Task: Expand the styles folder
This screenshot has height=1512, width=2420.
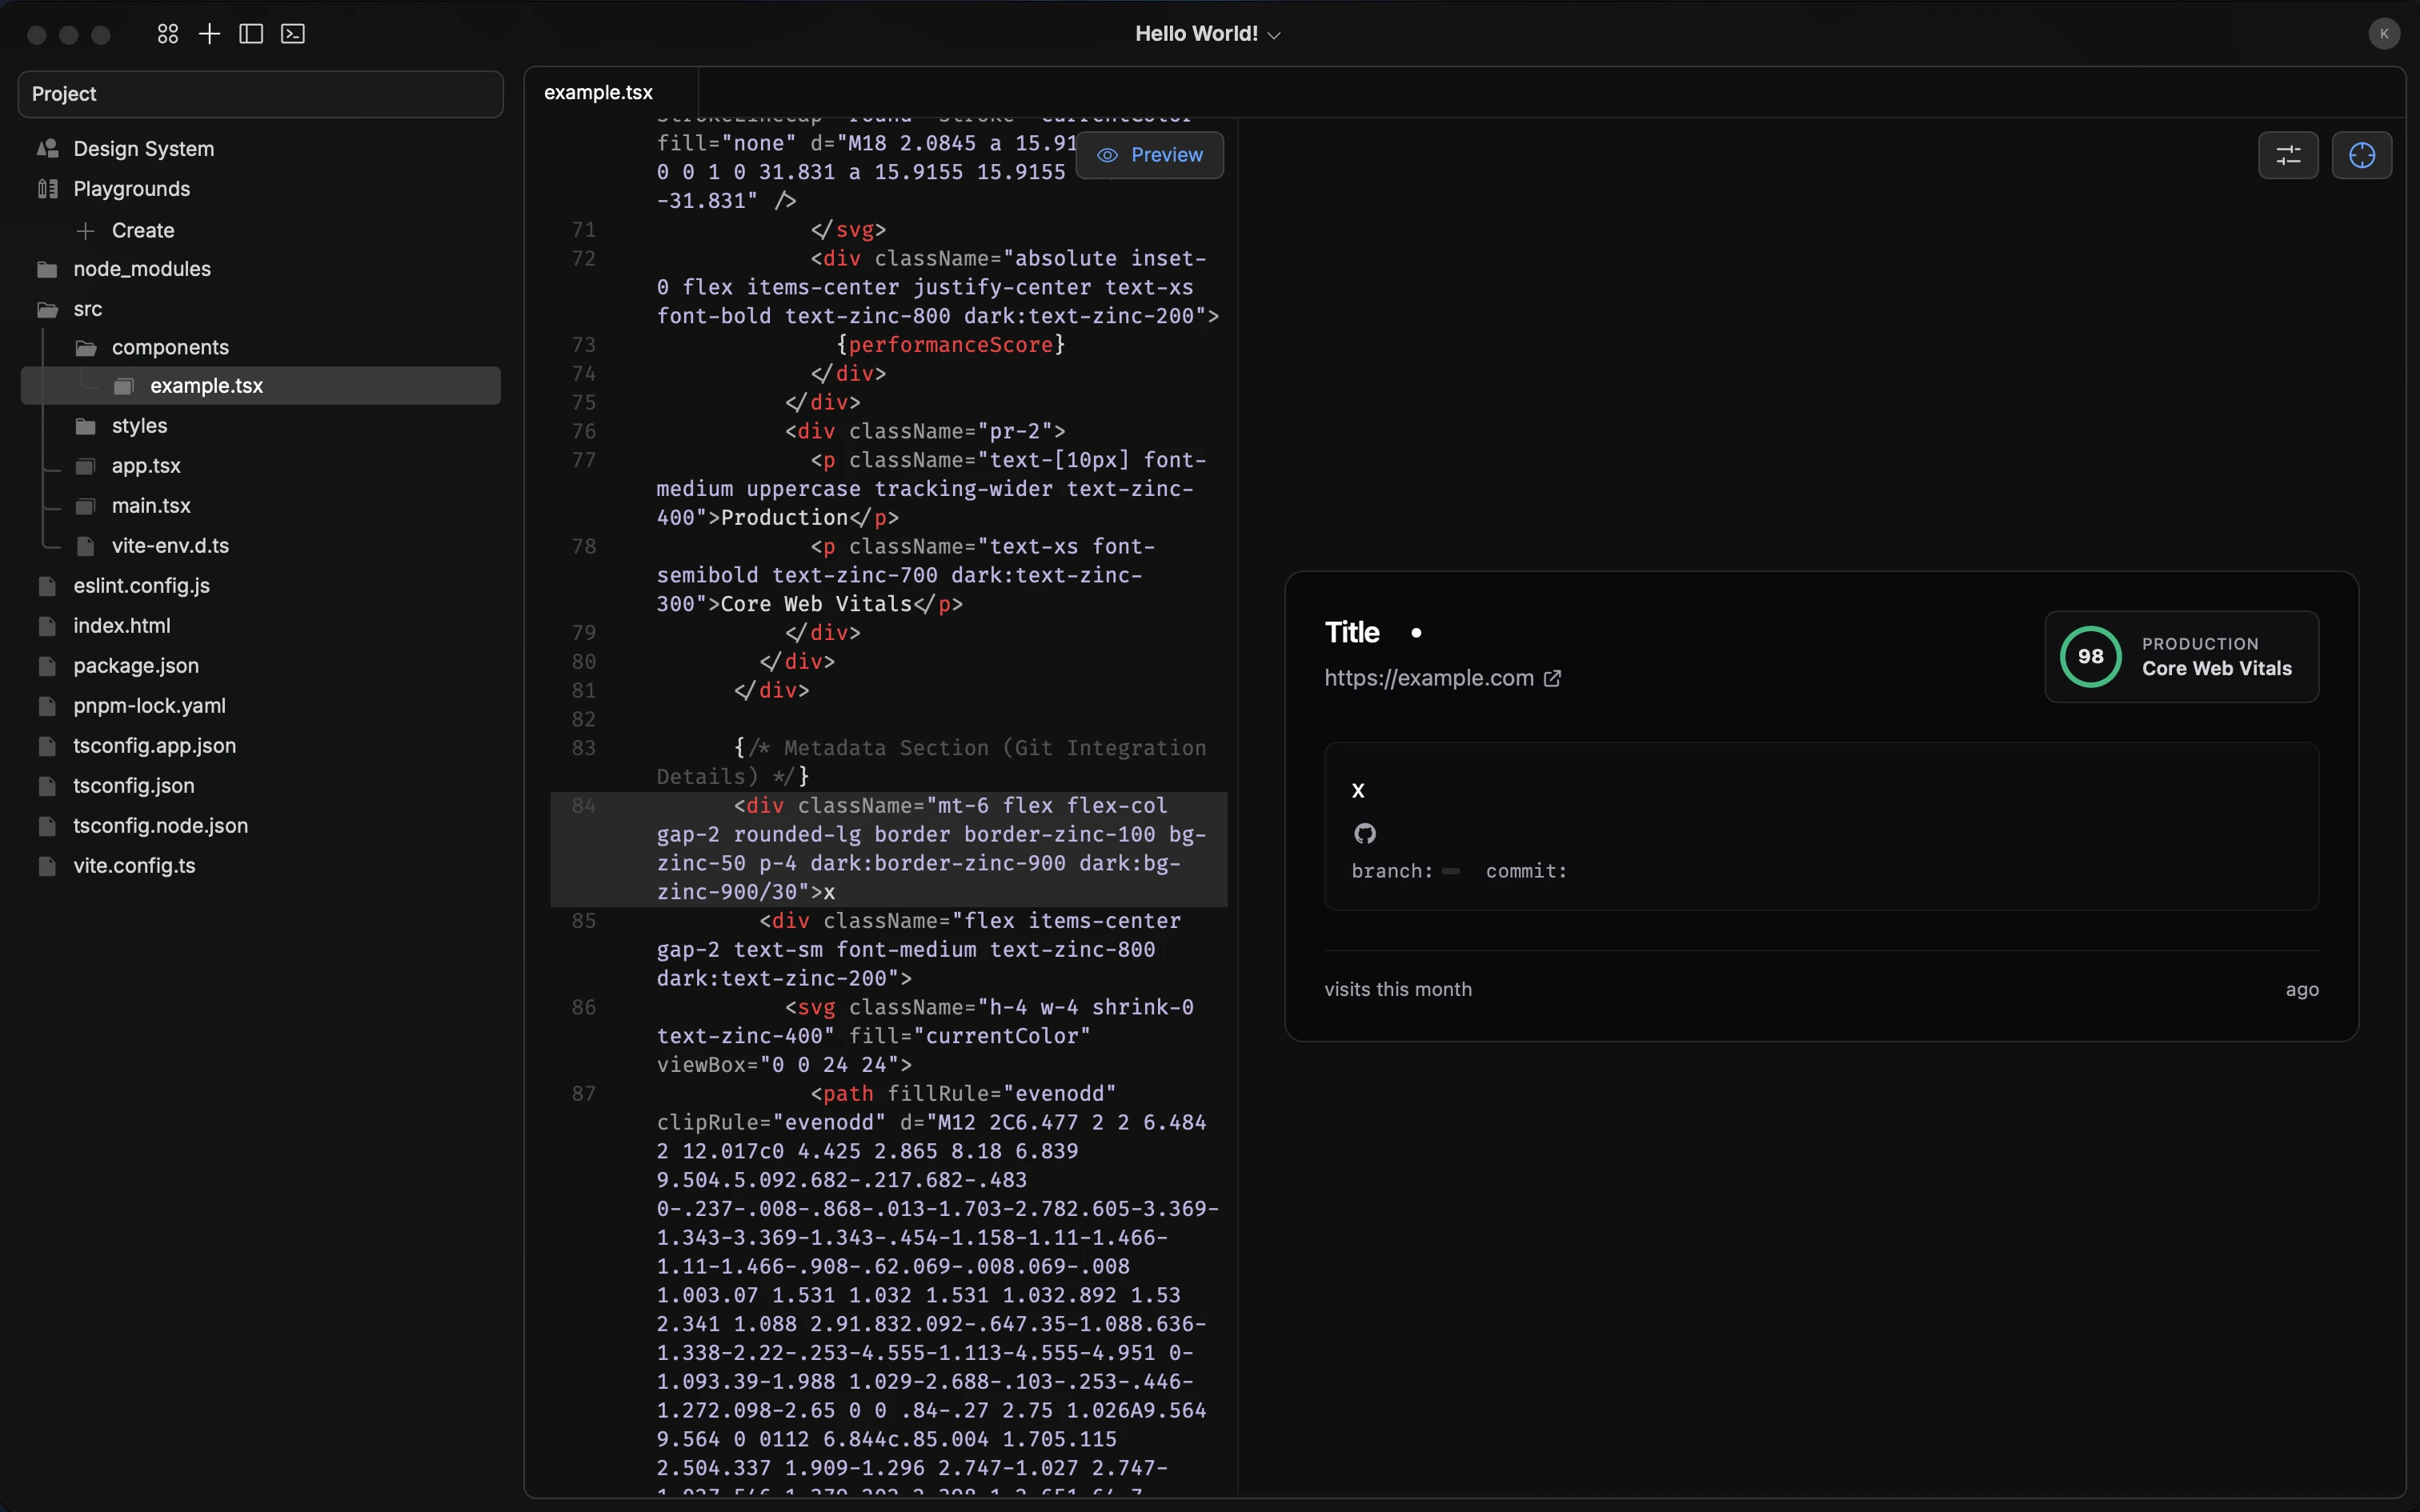Action: tap(139, 426)
